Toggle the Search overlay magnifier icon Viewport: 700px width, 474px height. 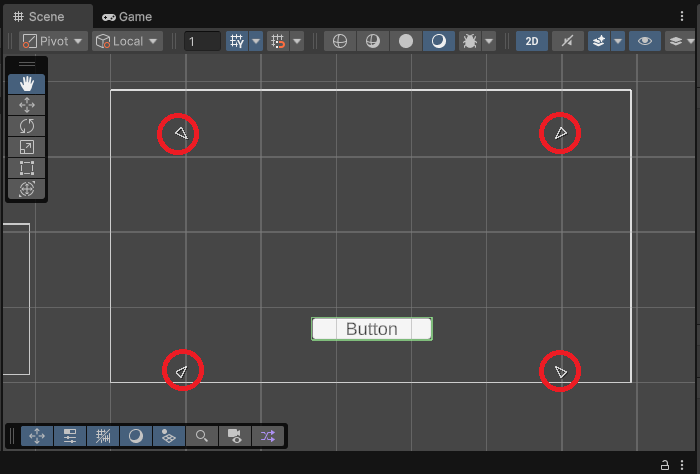[202, 436]
